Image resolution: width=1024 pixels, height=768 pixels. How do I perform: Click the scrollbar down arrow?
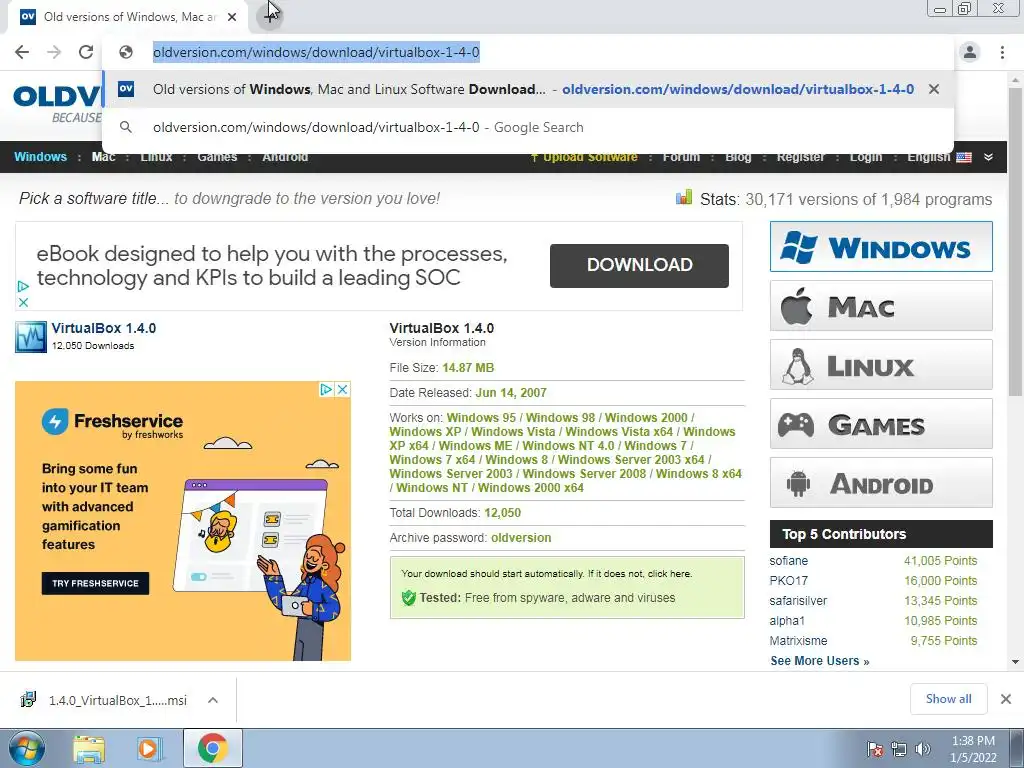pos(1016,662)
